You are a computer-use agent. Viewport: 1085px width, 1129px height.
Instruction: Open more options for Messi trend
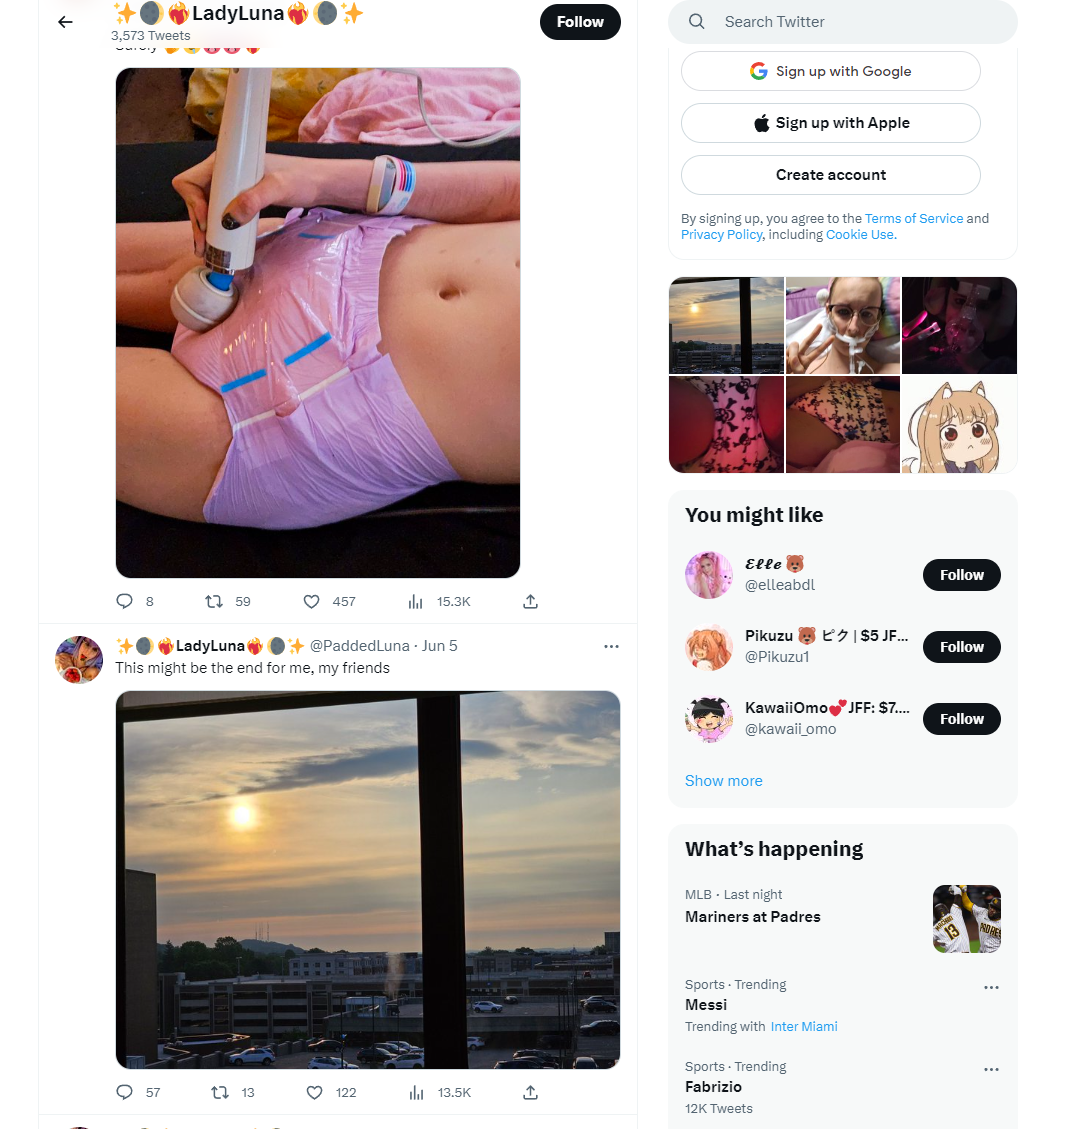[991, 987]
